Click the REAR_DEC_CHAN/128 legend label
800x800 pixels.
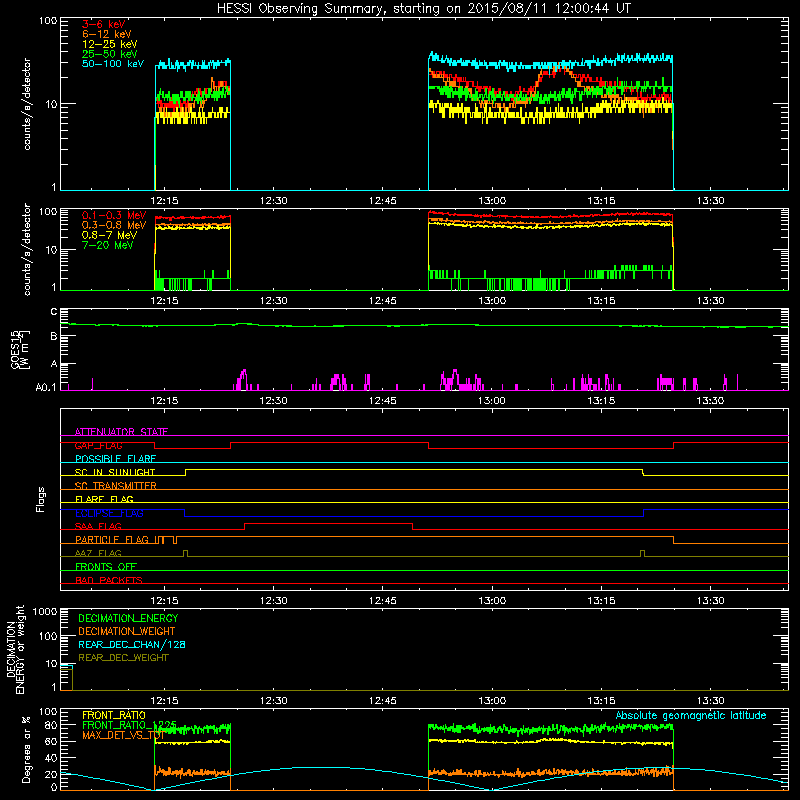(x=132, y=644)
